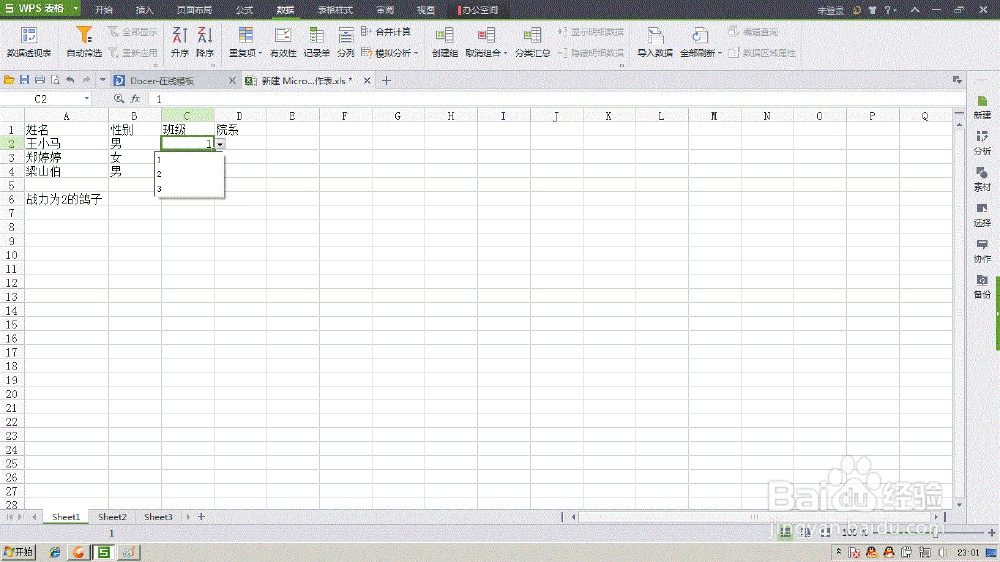
Task: Open a new document tab with plus
Action: coord(386,80)
